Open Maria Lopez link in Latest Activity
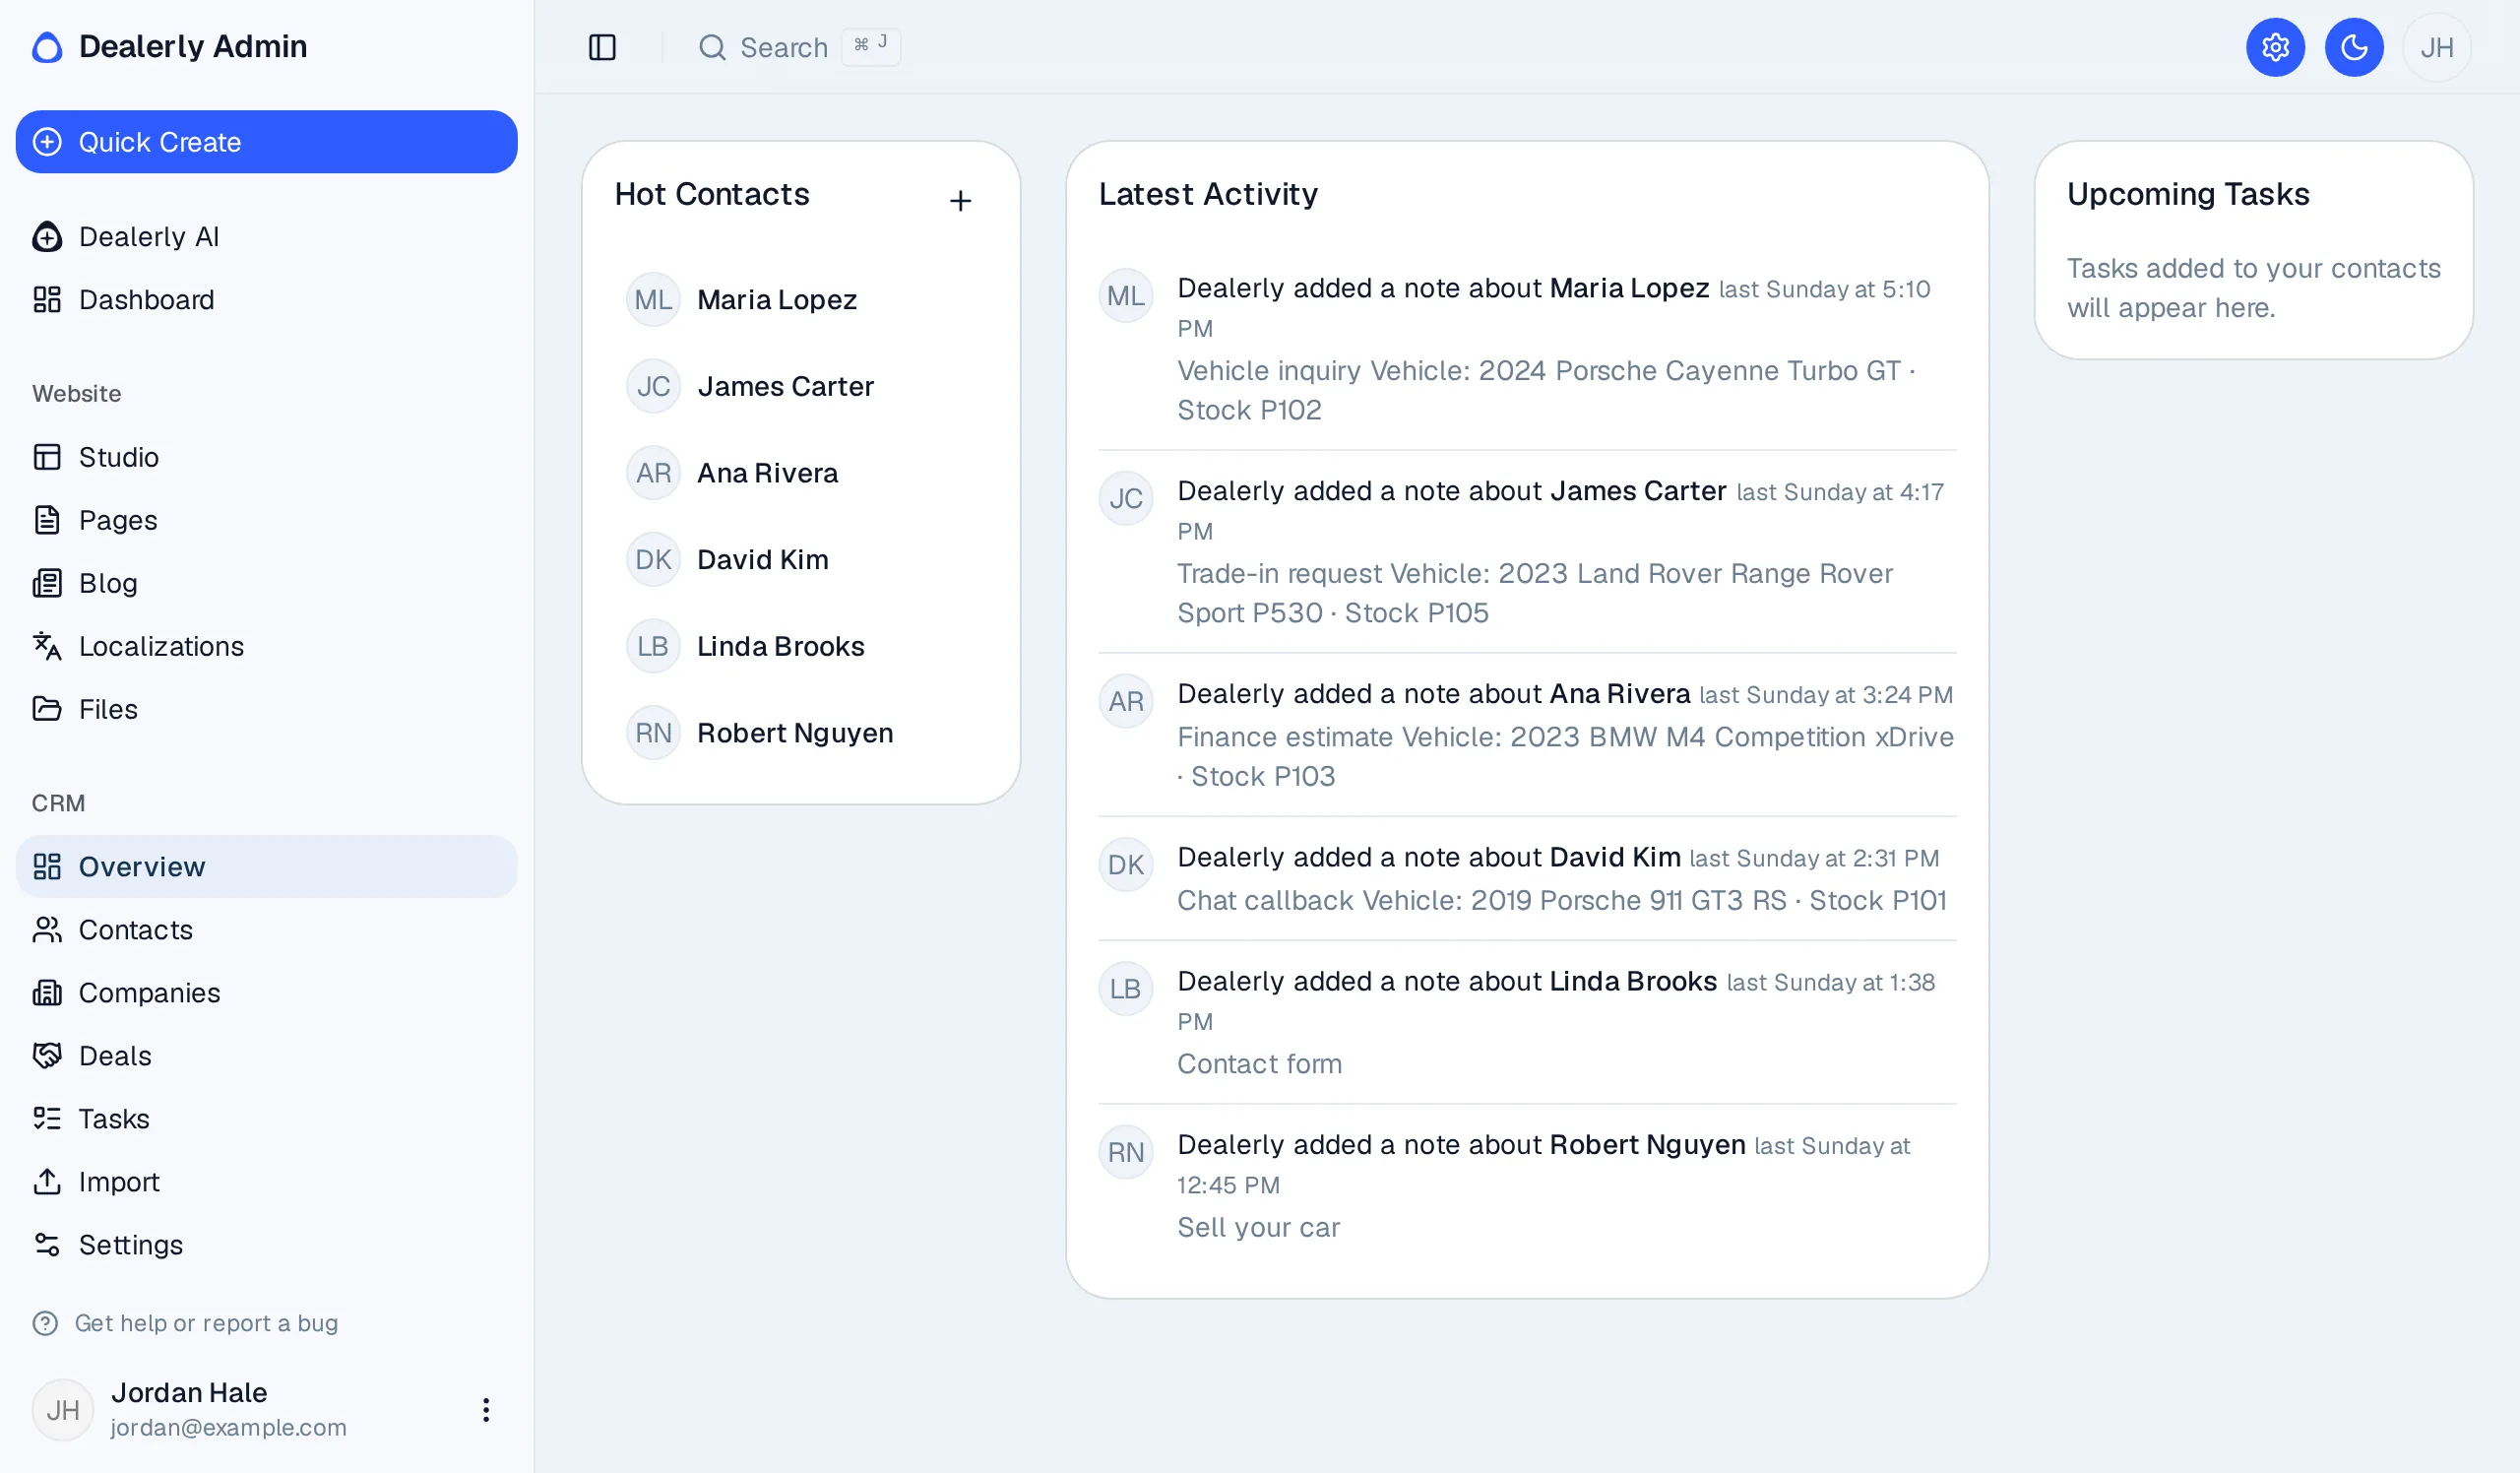 tap(1629, 288)
